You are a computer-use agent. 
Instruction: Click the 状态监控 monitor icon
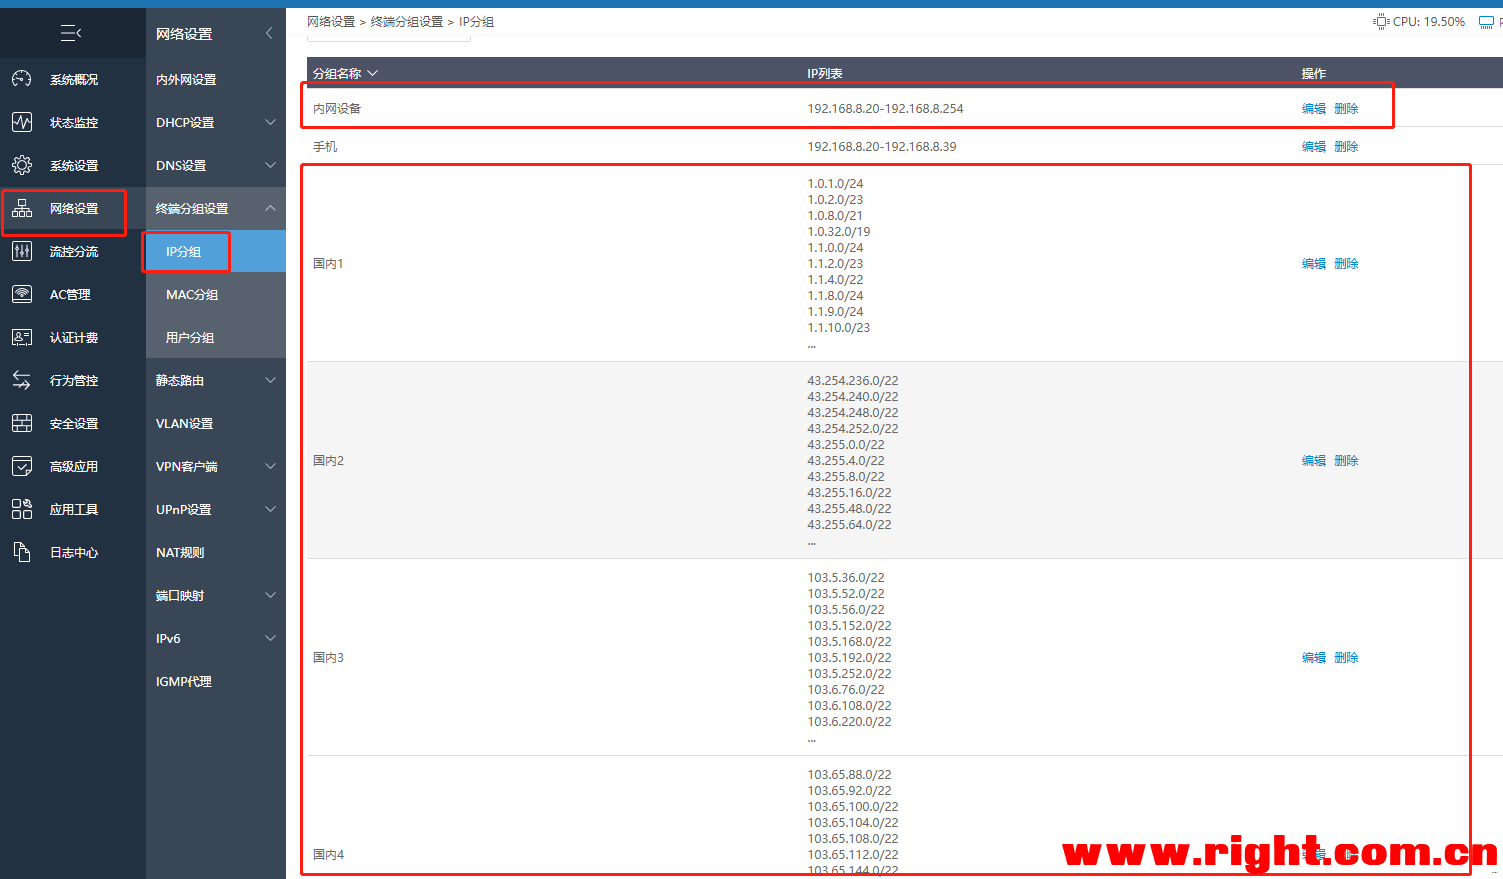click(x=22, y=122)
